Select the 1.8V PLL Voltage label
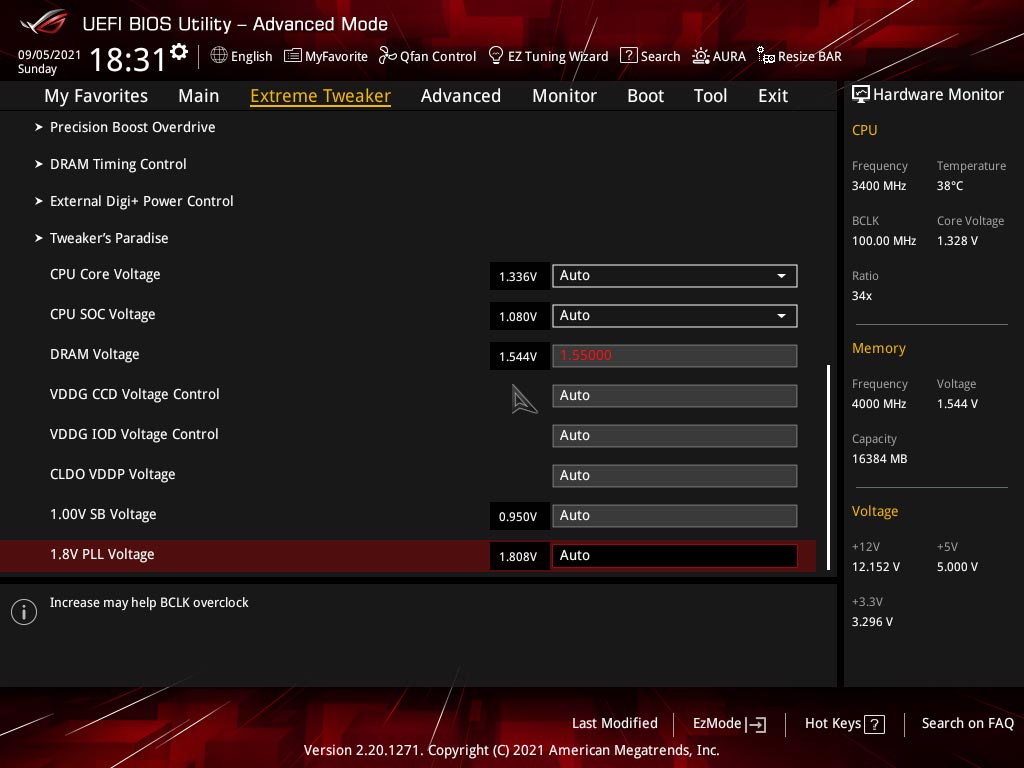This screenshot has width=1024, height=768. tap(102, 554)
